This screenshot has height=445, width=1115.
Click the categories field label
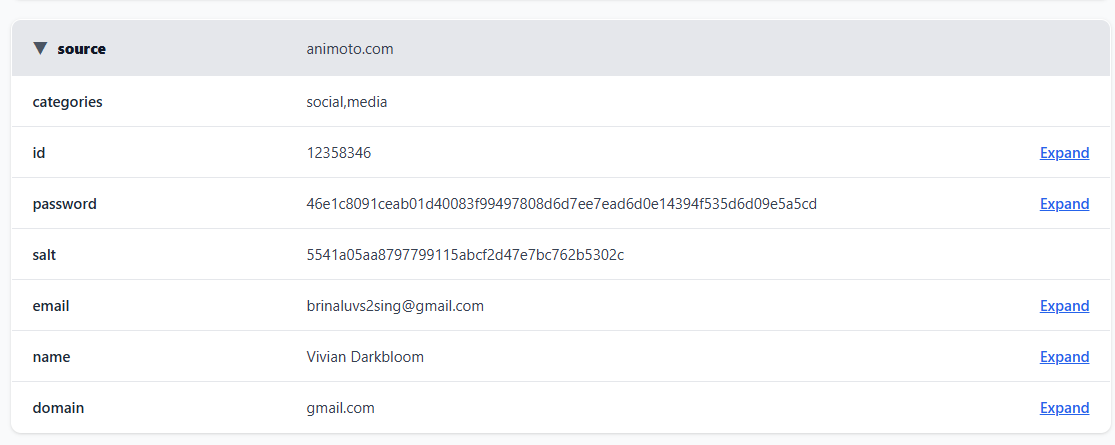point(67,102)
